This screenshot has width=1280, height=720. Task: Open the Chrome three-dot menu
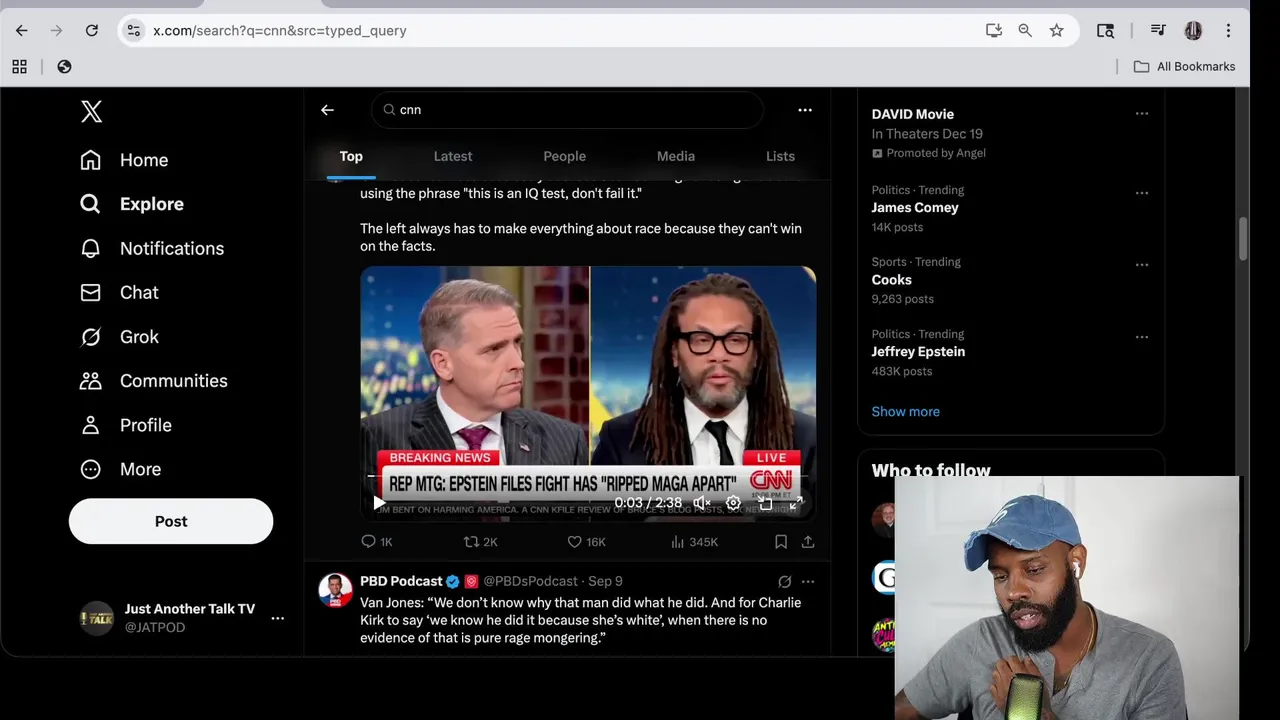pyautogui.click(x=1228, y=31)
